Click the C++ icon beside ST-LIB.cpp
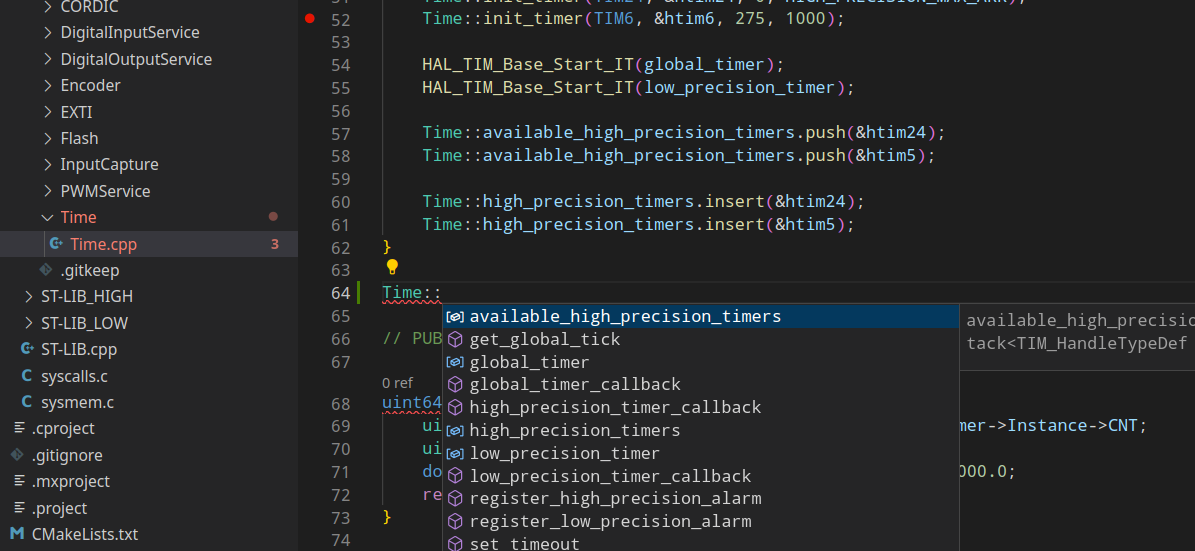The height and width of the screenshot is (551, 1195). tap(27, 349)
